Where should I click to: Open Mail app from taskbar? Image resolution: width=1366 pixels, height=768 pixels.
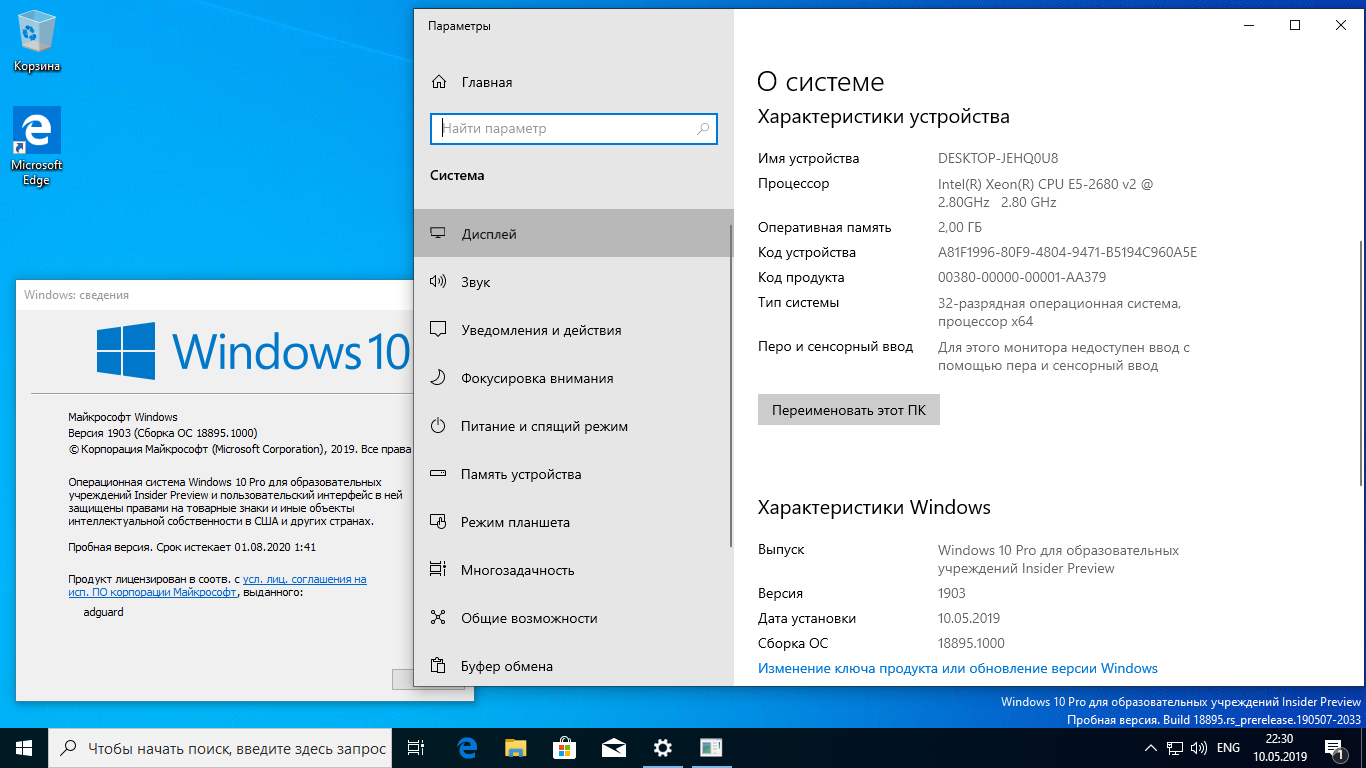click(613, 747)
